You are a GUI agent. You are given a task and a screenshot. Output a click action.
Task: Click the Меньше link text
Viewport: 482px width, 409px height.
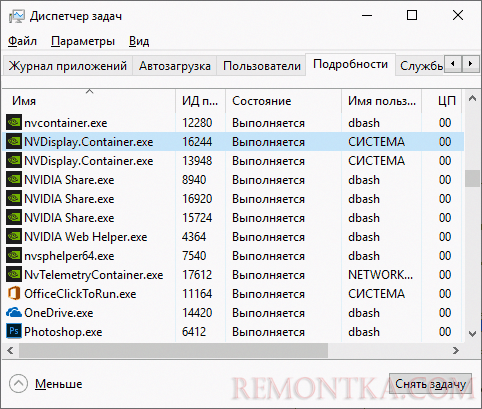click(59, 384)
